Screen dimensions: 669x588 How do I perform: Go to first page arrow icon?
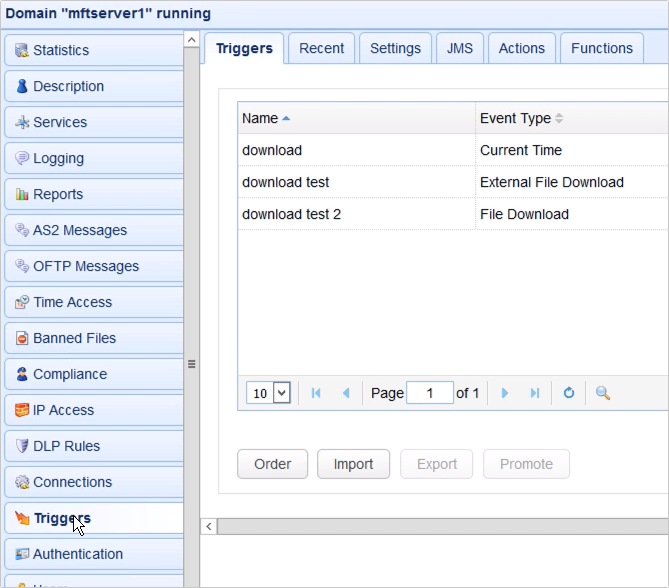tap(316, 393)
